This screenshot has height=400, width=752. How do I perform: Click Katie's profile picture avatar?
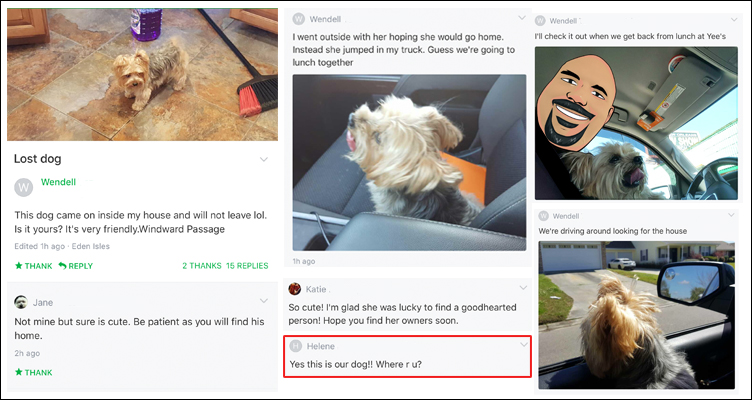click(x=294, y=289)
